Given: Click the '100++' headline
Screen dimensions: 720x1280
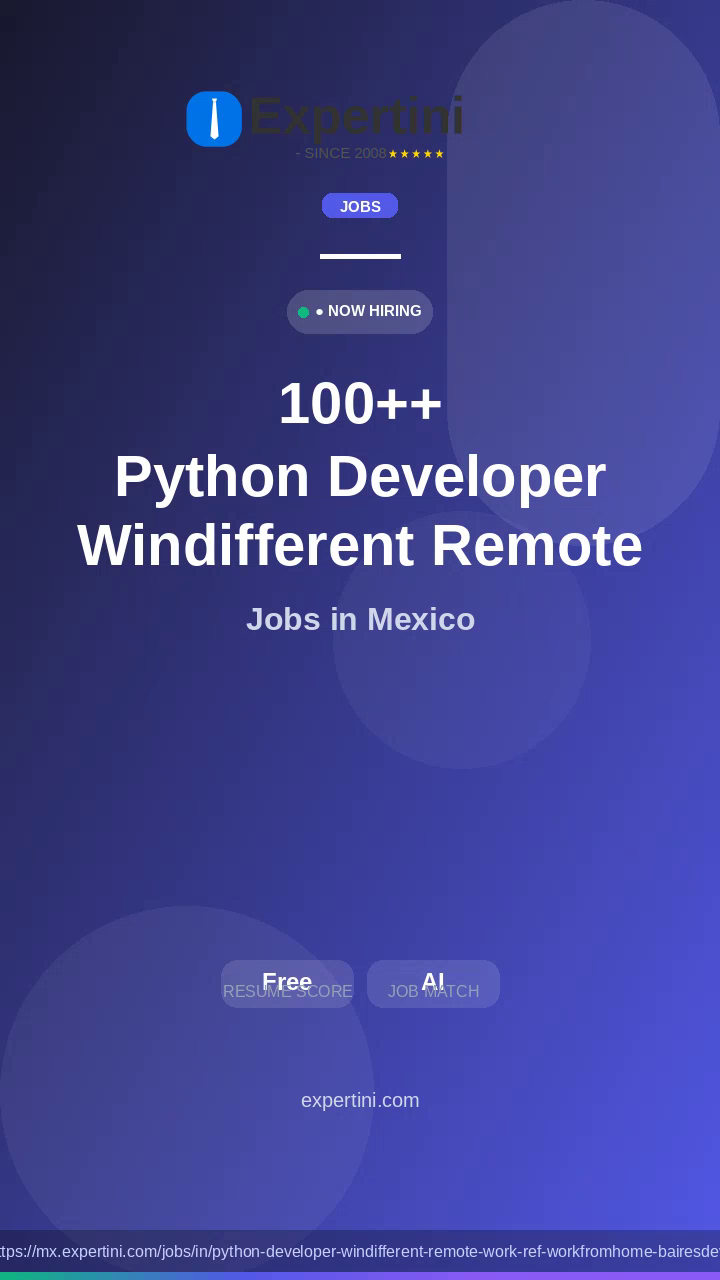Looking at the screenshot, I should tap(360, 403).
